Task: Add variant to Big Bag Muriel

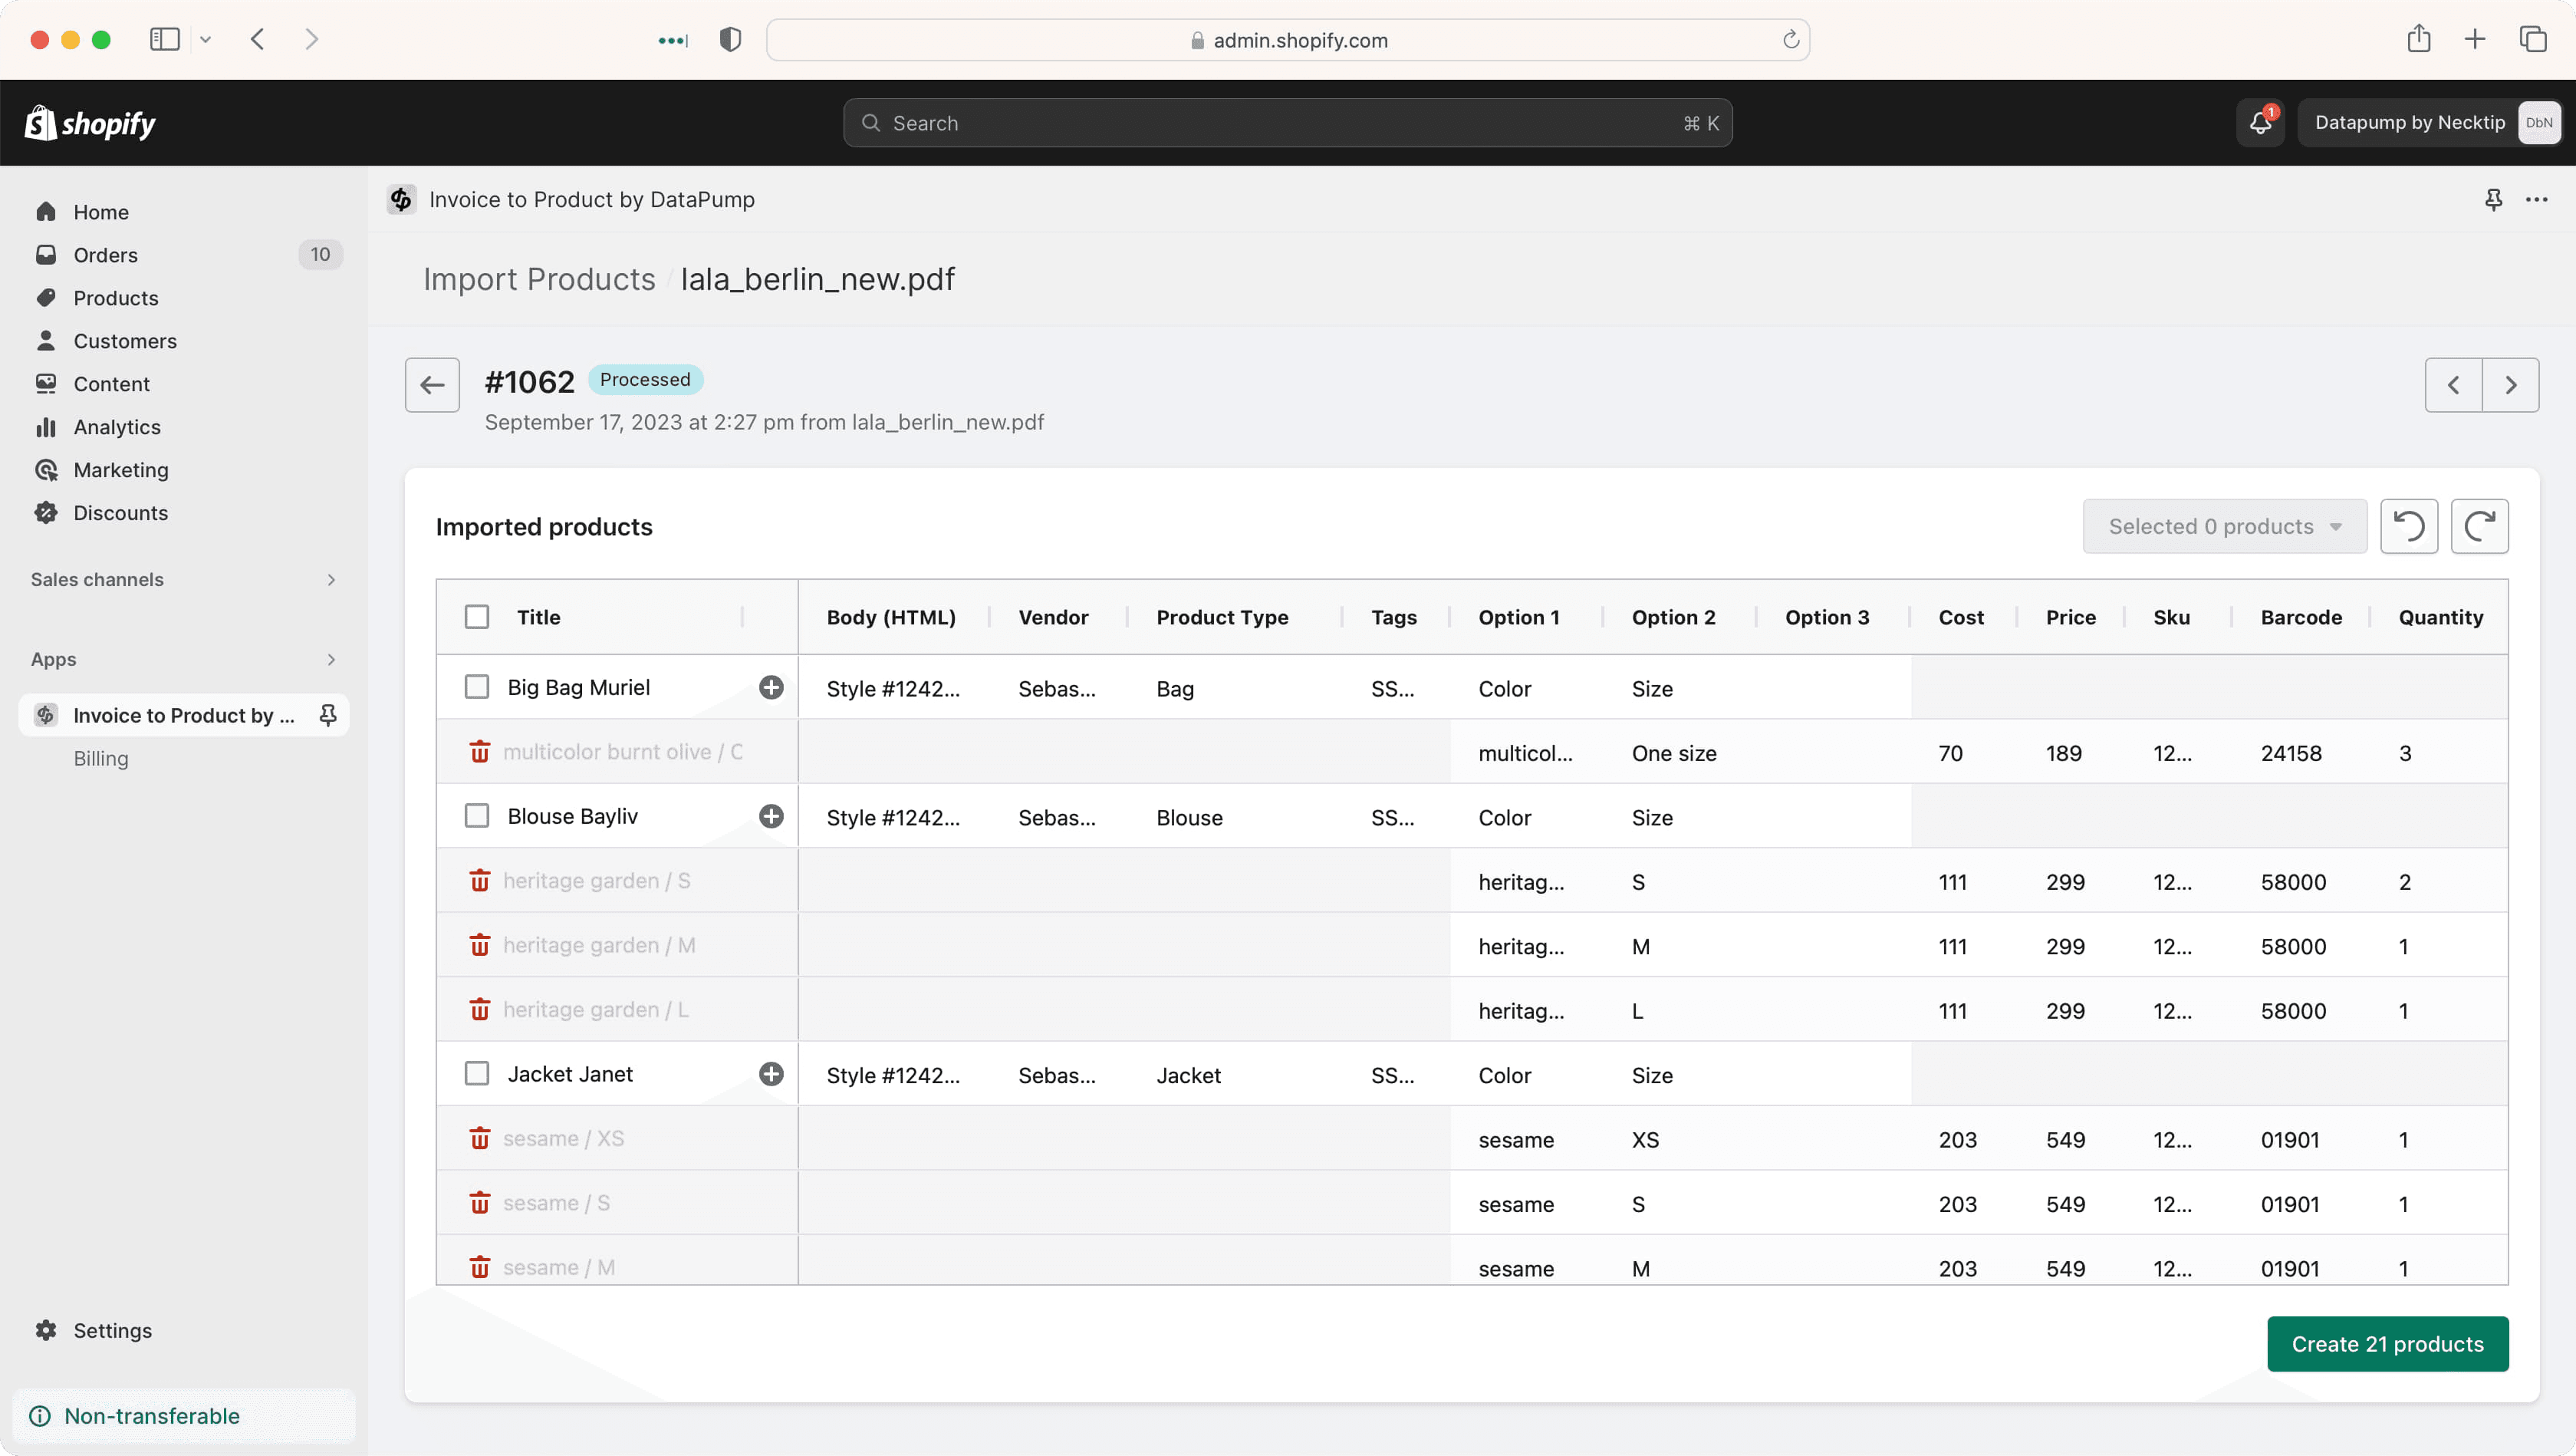Action: pyautogui.click(x=771, y=688)
